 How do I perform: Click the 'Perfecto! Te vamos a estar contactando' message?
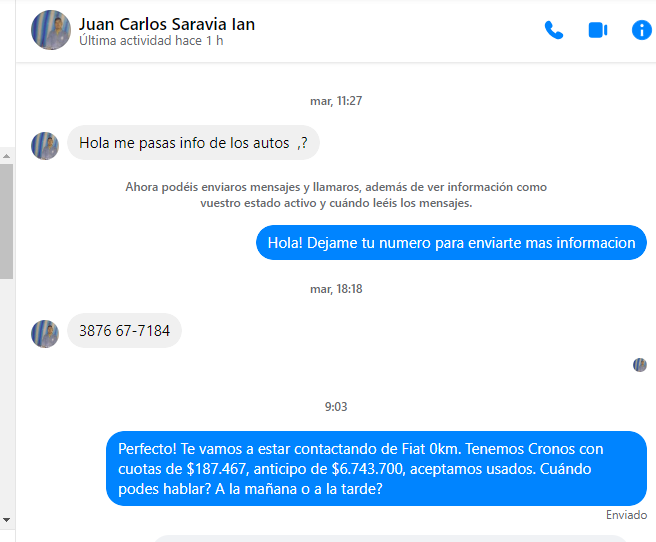pyautogui.click(x=377, y=468)
